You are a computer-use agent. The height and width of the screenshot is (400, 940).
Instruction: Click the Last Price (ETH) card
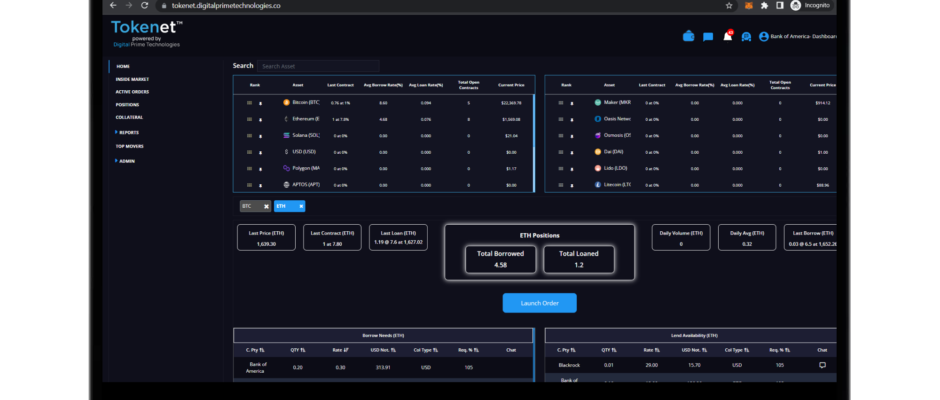click(266, 237)
